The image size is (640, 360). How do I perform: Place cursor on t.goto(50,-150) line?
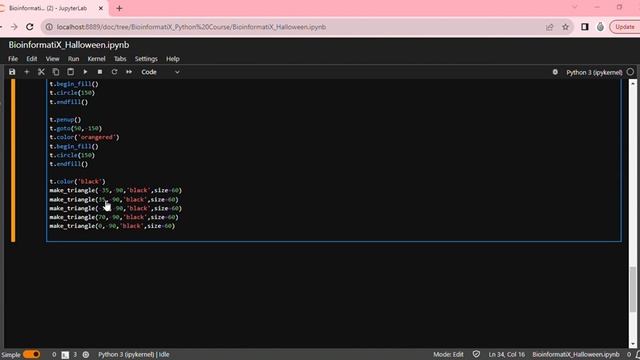[76, 128]
